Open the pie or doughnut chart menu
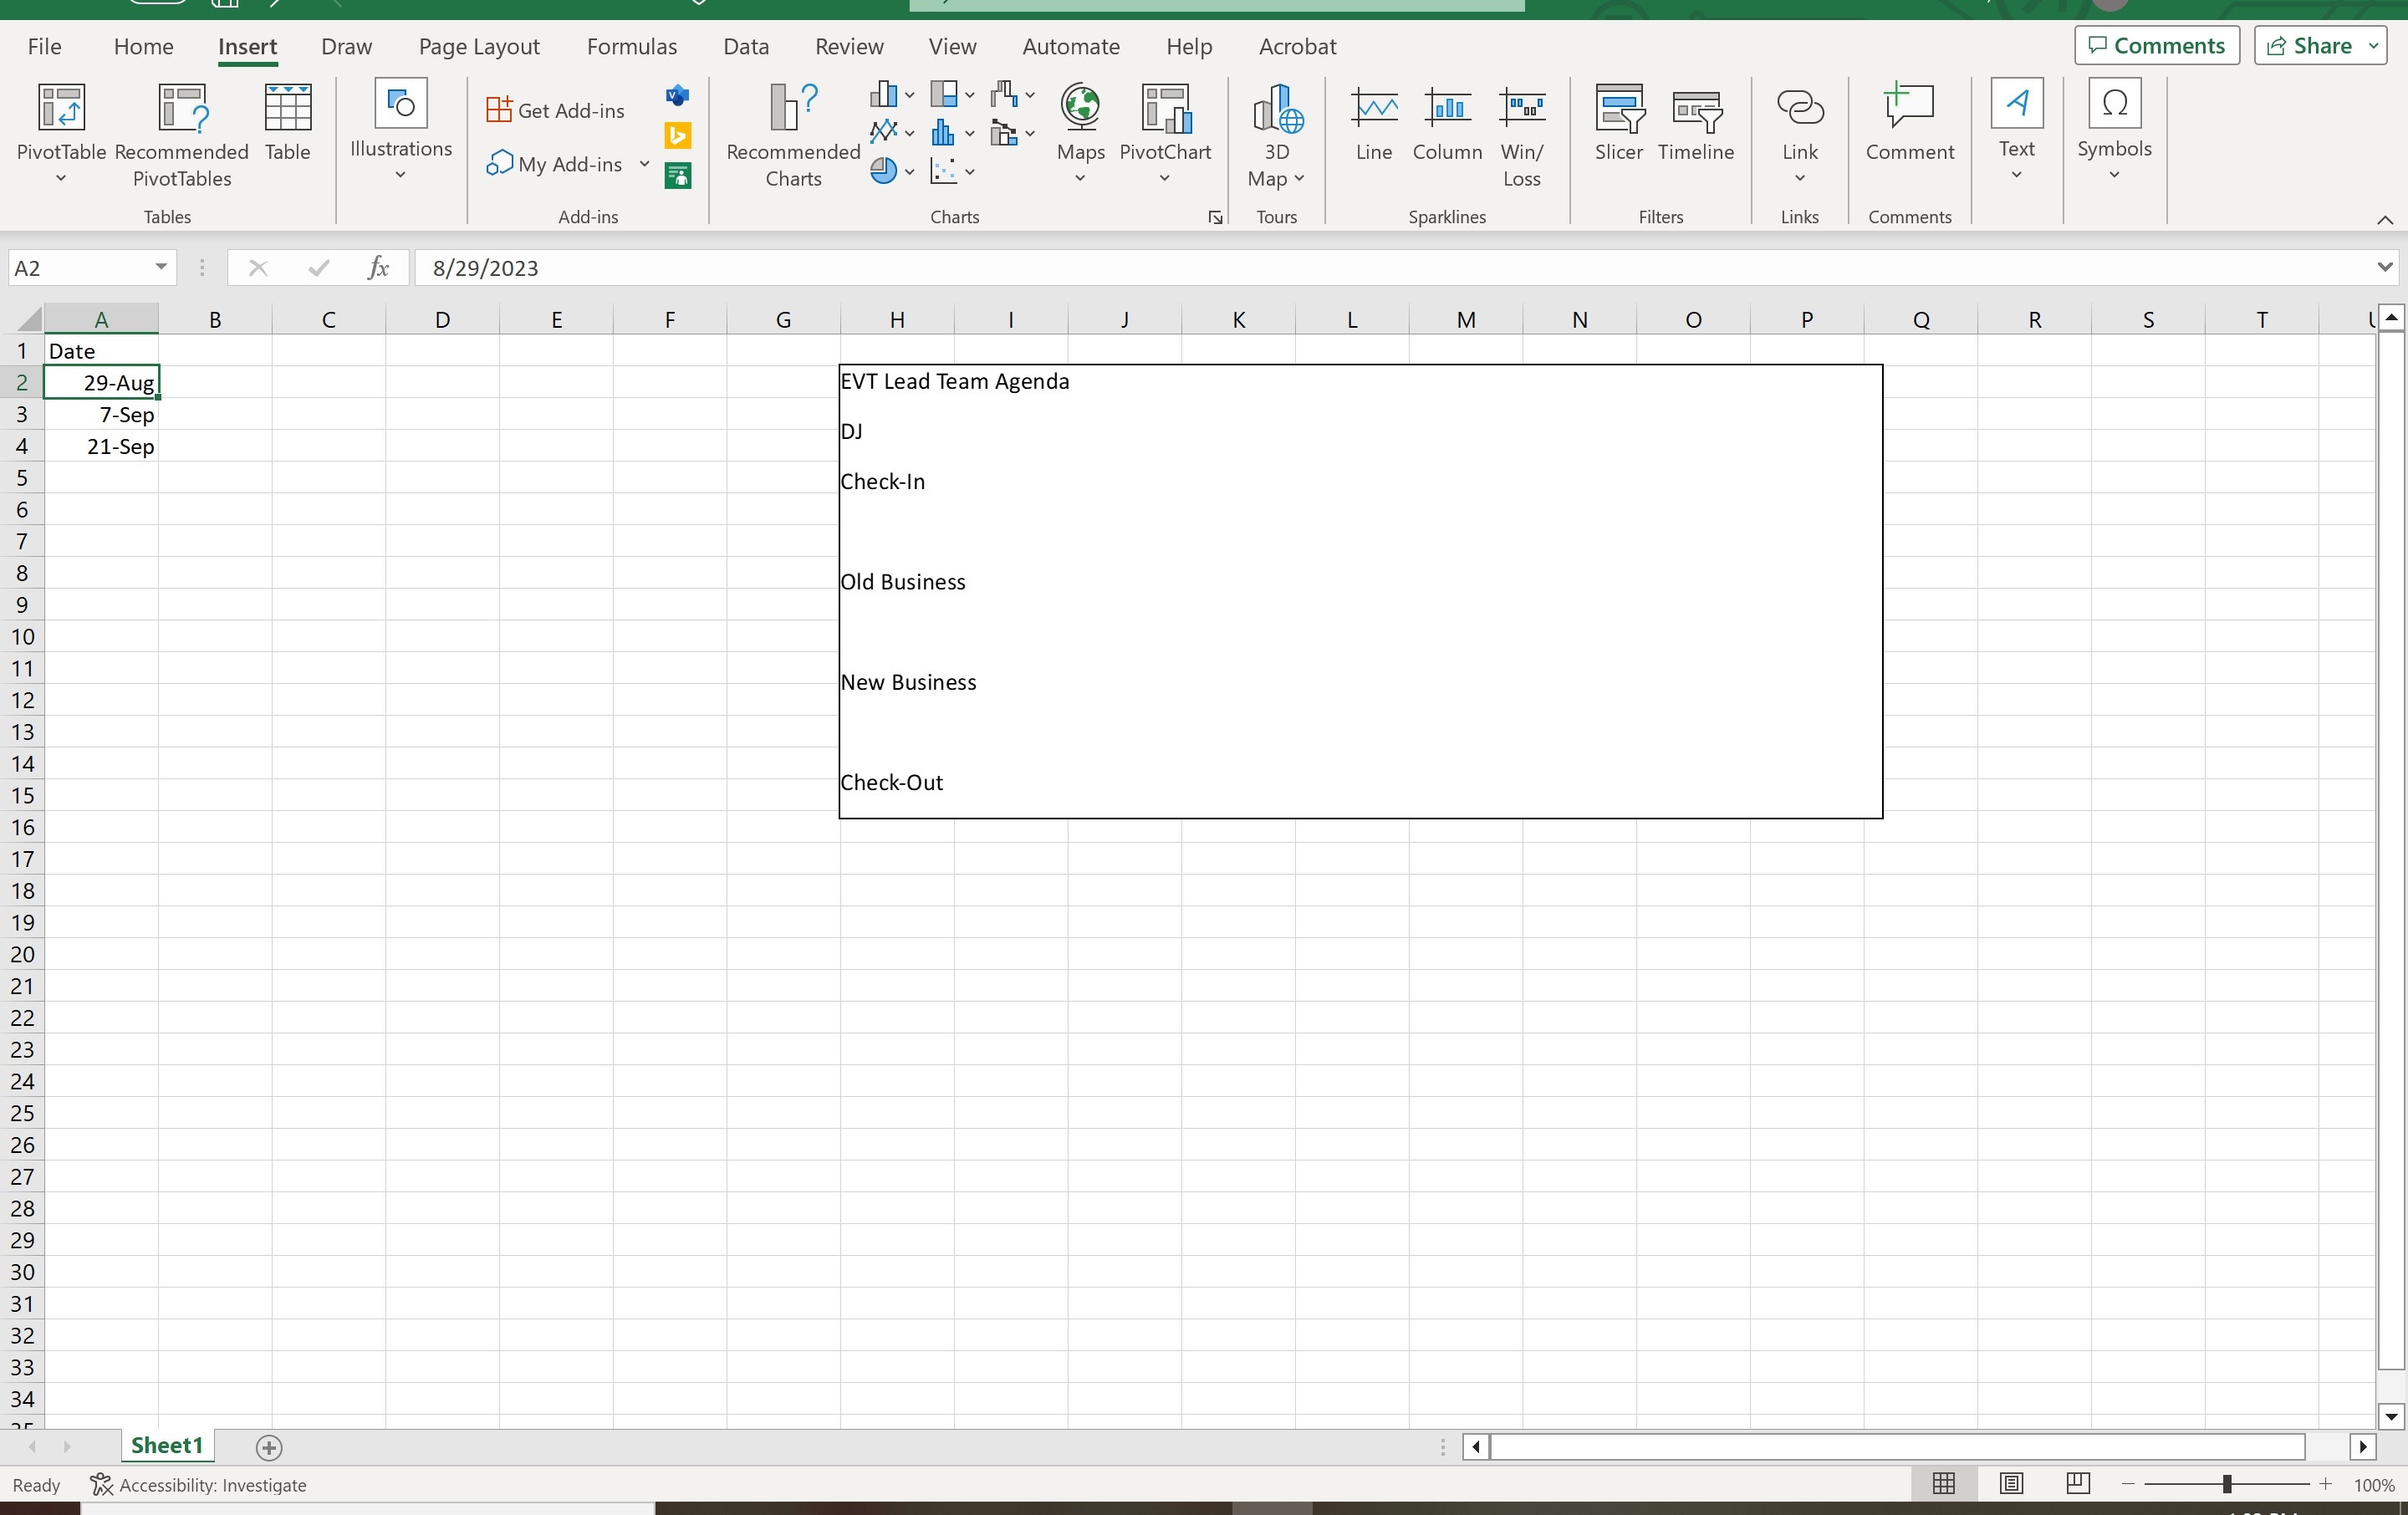 892,171
